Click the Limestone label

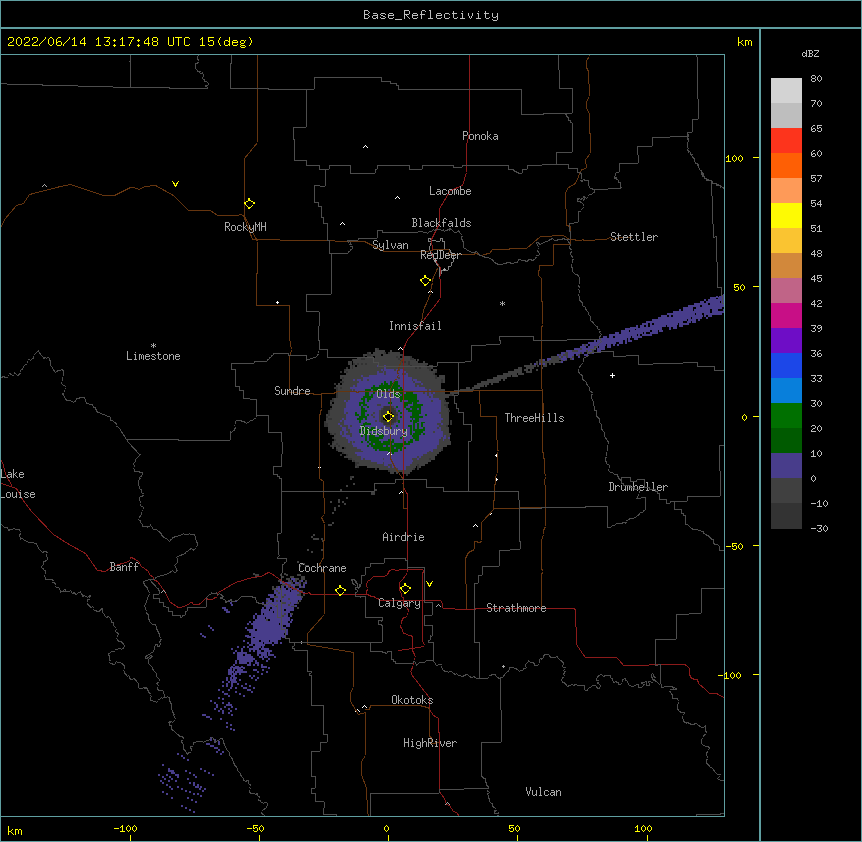153,356
